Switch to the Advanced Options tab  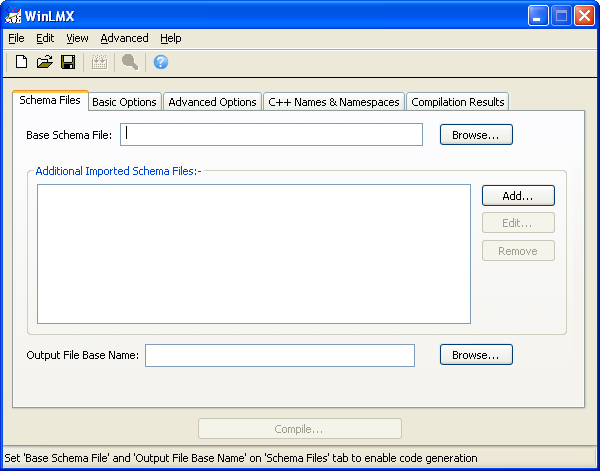click(x=212, y=102)
